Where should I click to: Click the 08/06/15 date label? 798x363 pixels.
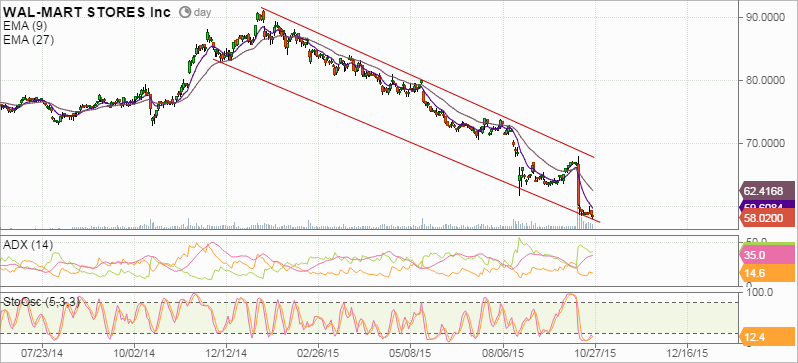(x=503, y=352)
